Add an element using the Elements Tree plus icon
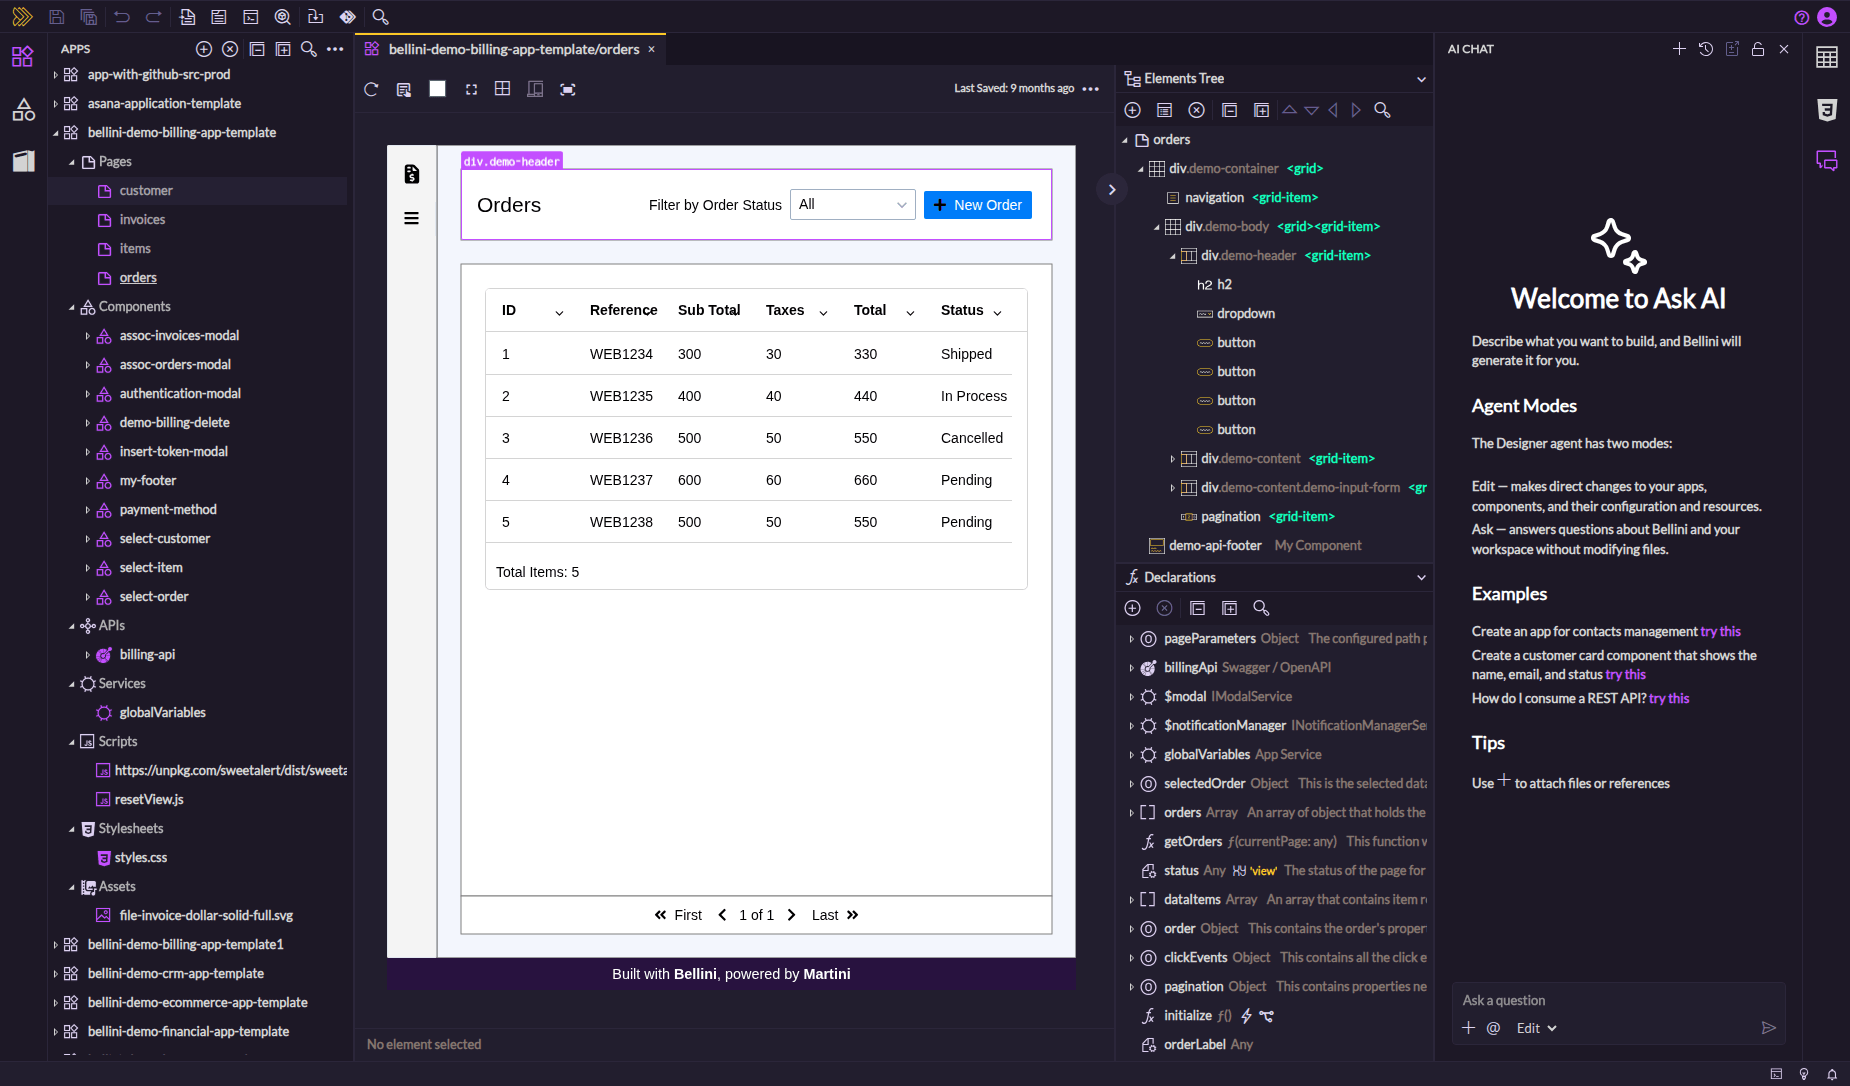The width and height of the screenshot is (1850, 1086). tap(1132, 110)
